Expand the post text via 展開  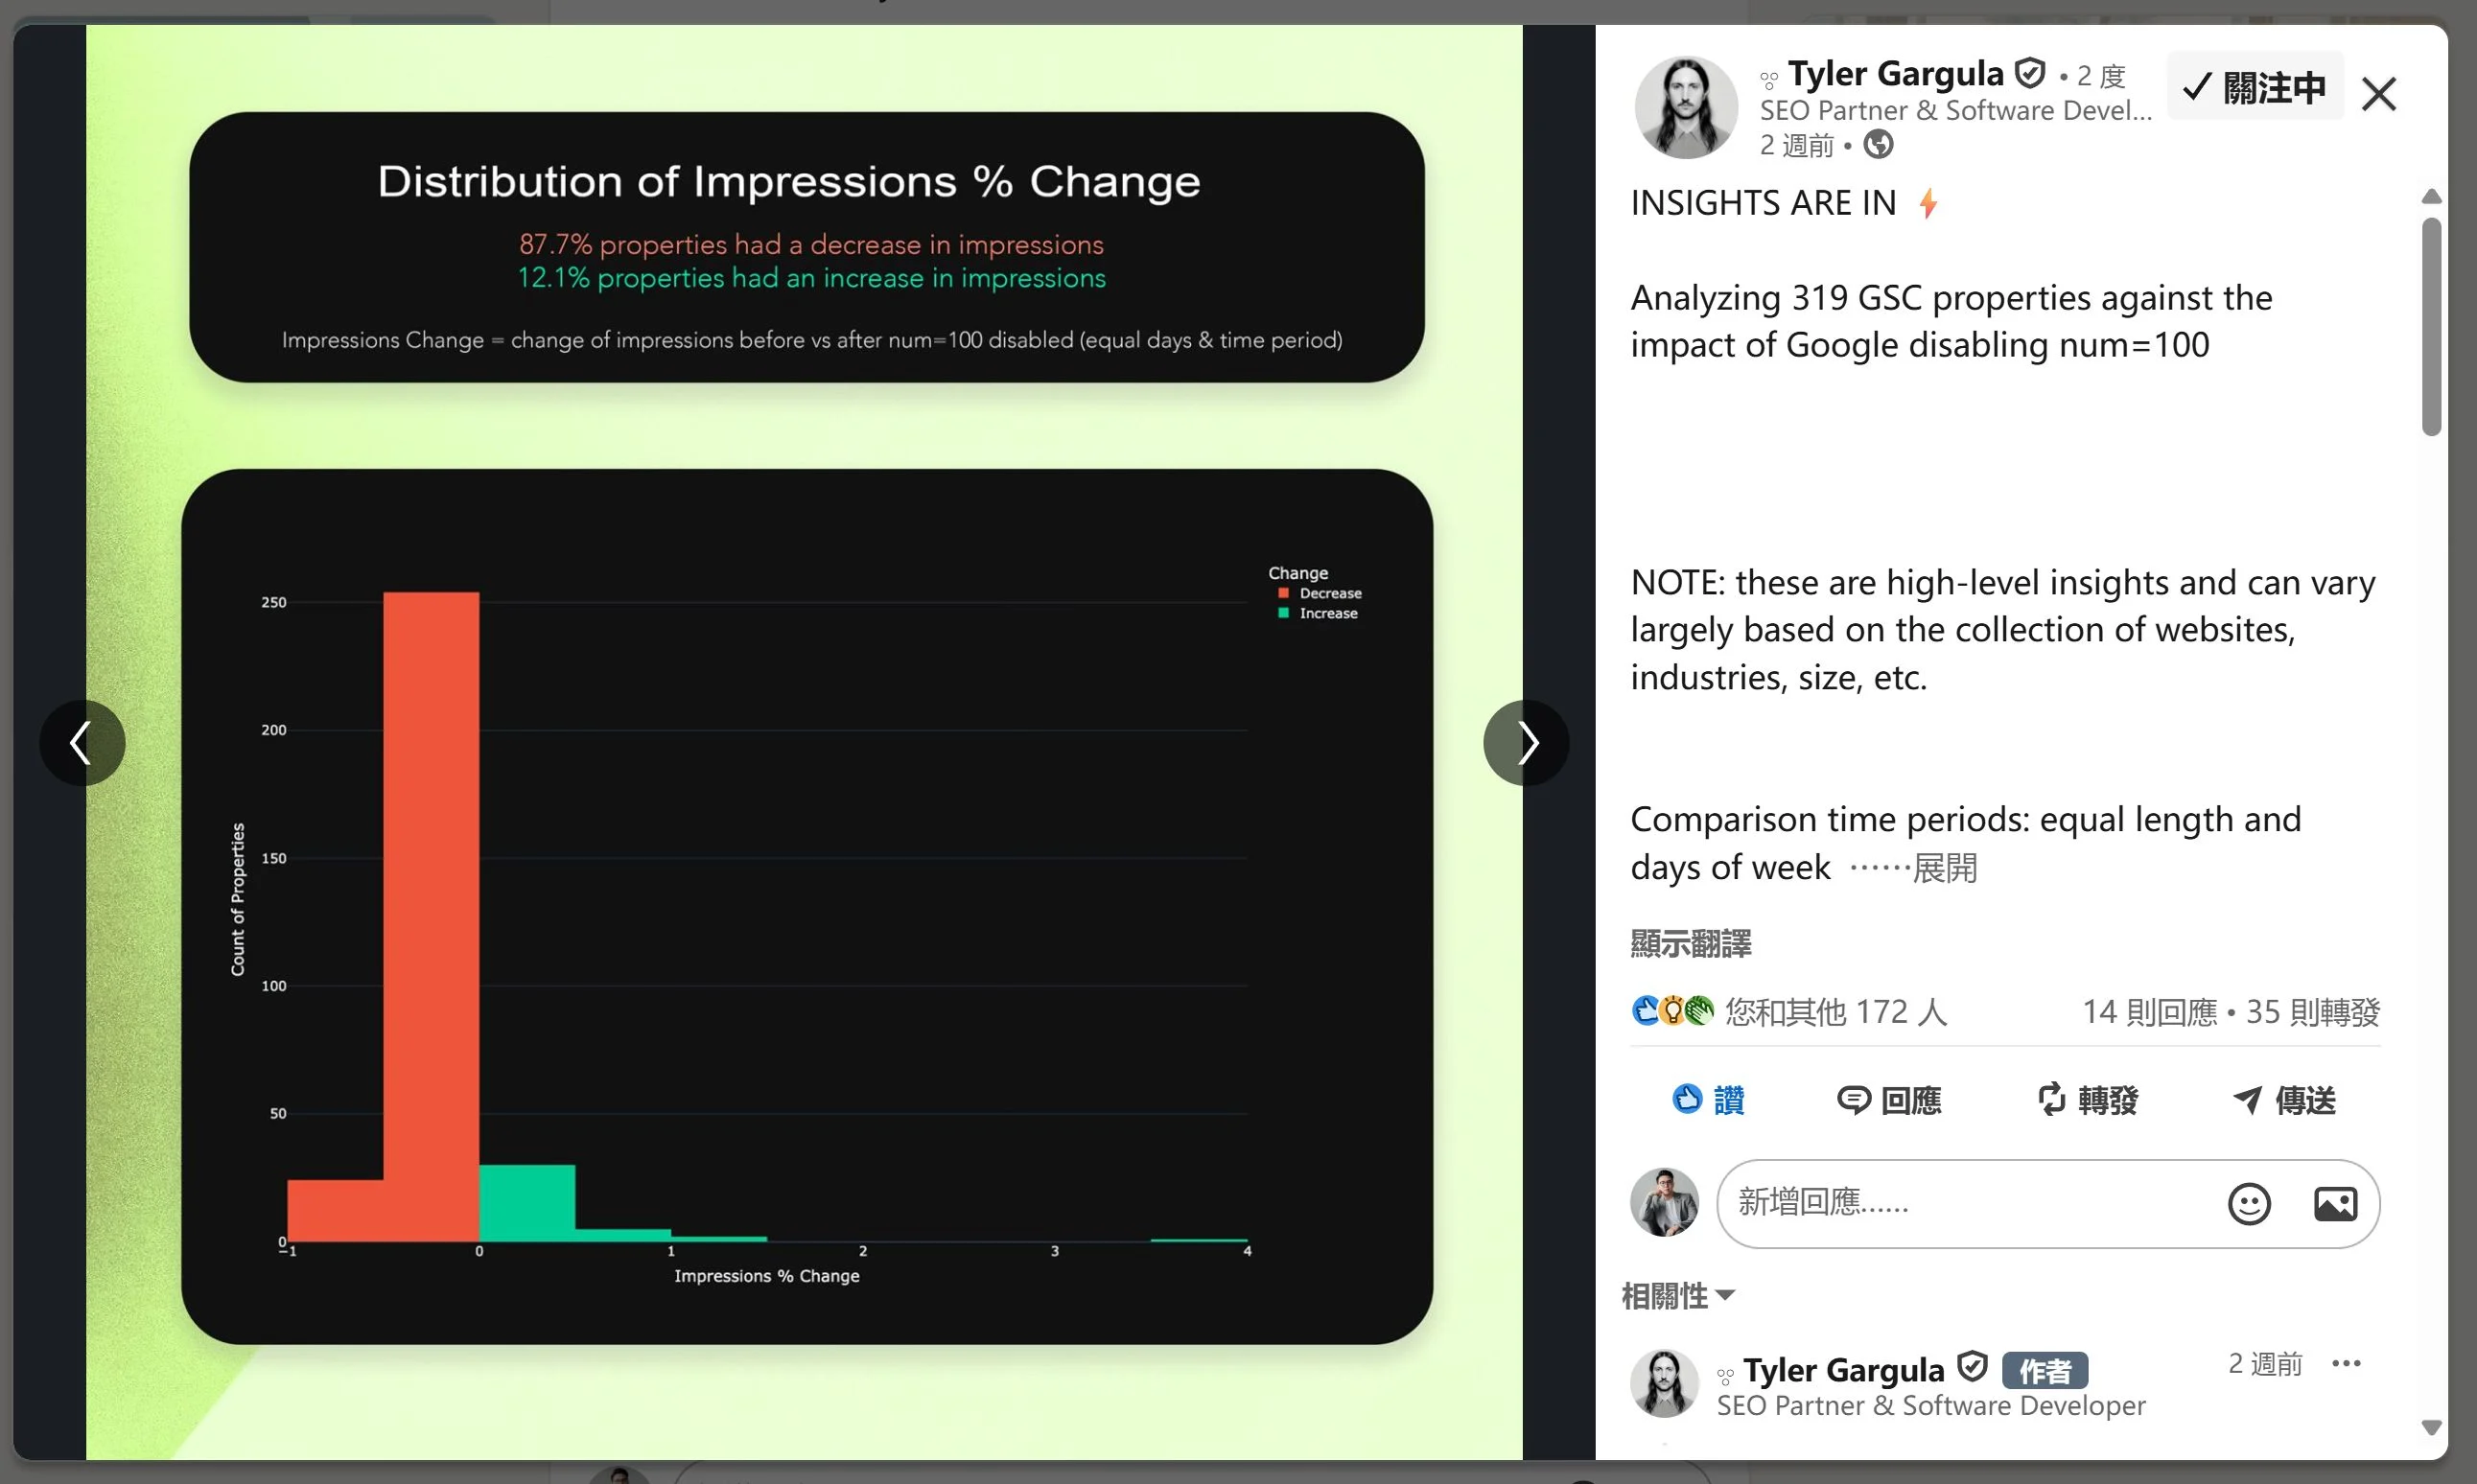(1944, 868)
